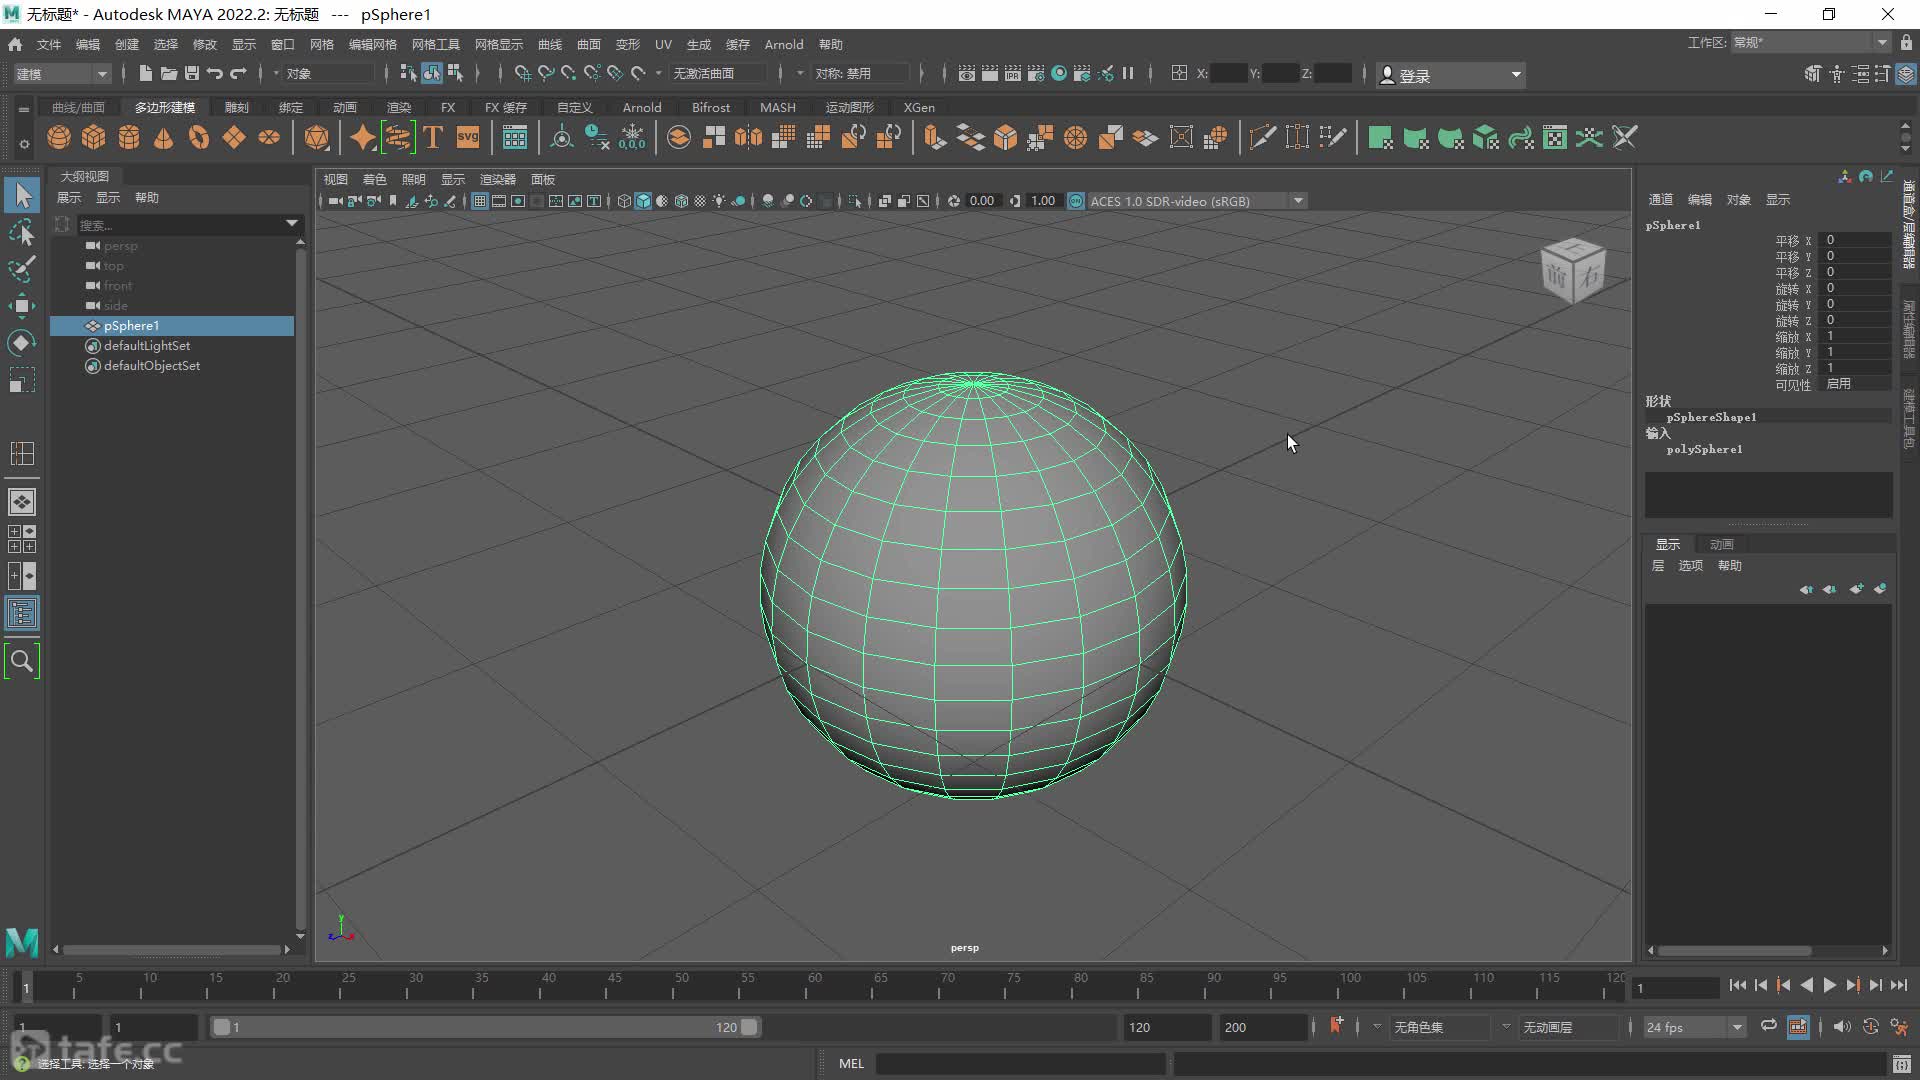Activate the Rotate tool
Viewport: 1920px width, 1080px height.
tap(22, 343)
